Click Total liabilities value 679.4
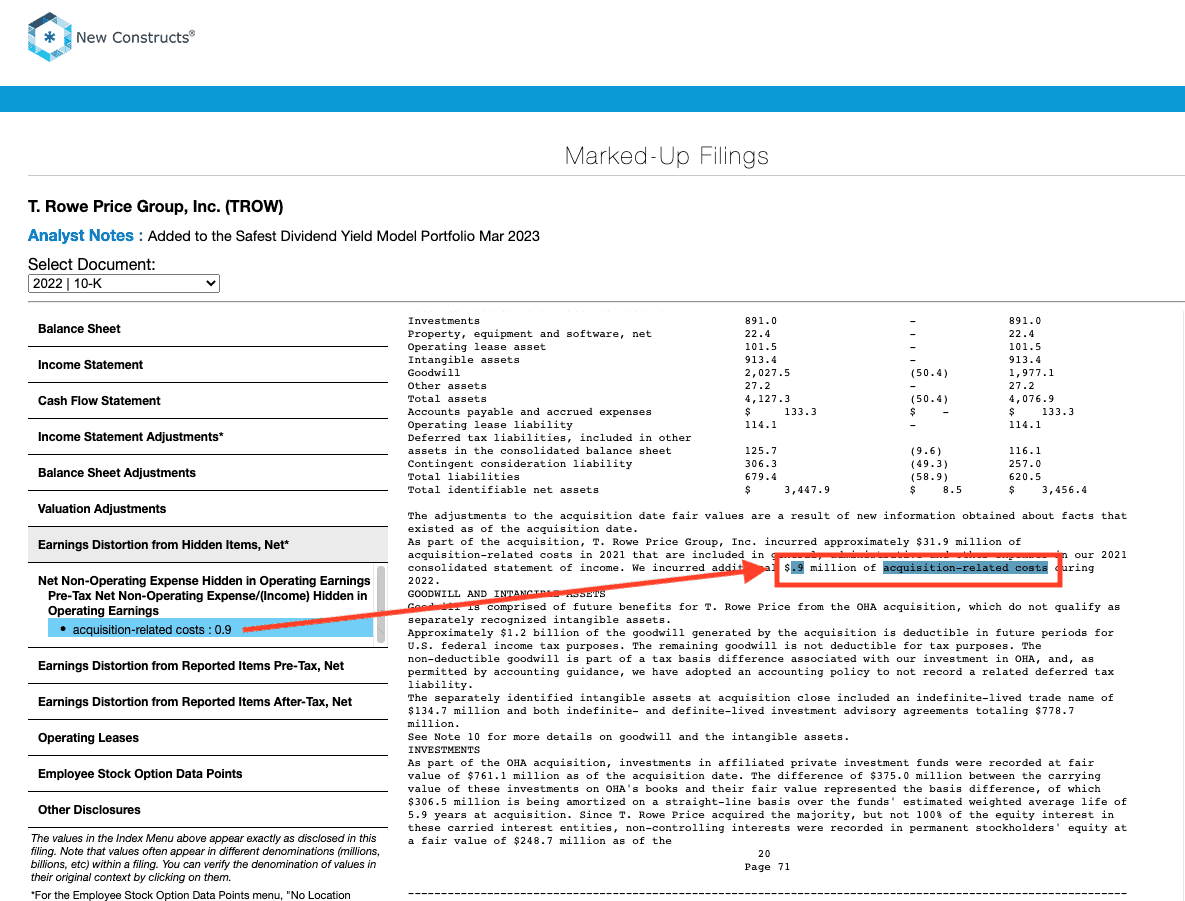This screenshot has height=901, width=1185. point(760,477)
